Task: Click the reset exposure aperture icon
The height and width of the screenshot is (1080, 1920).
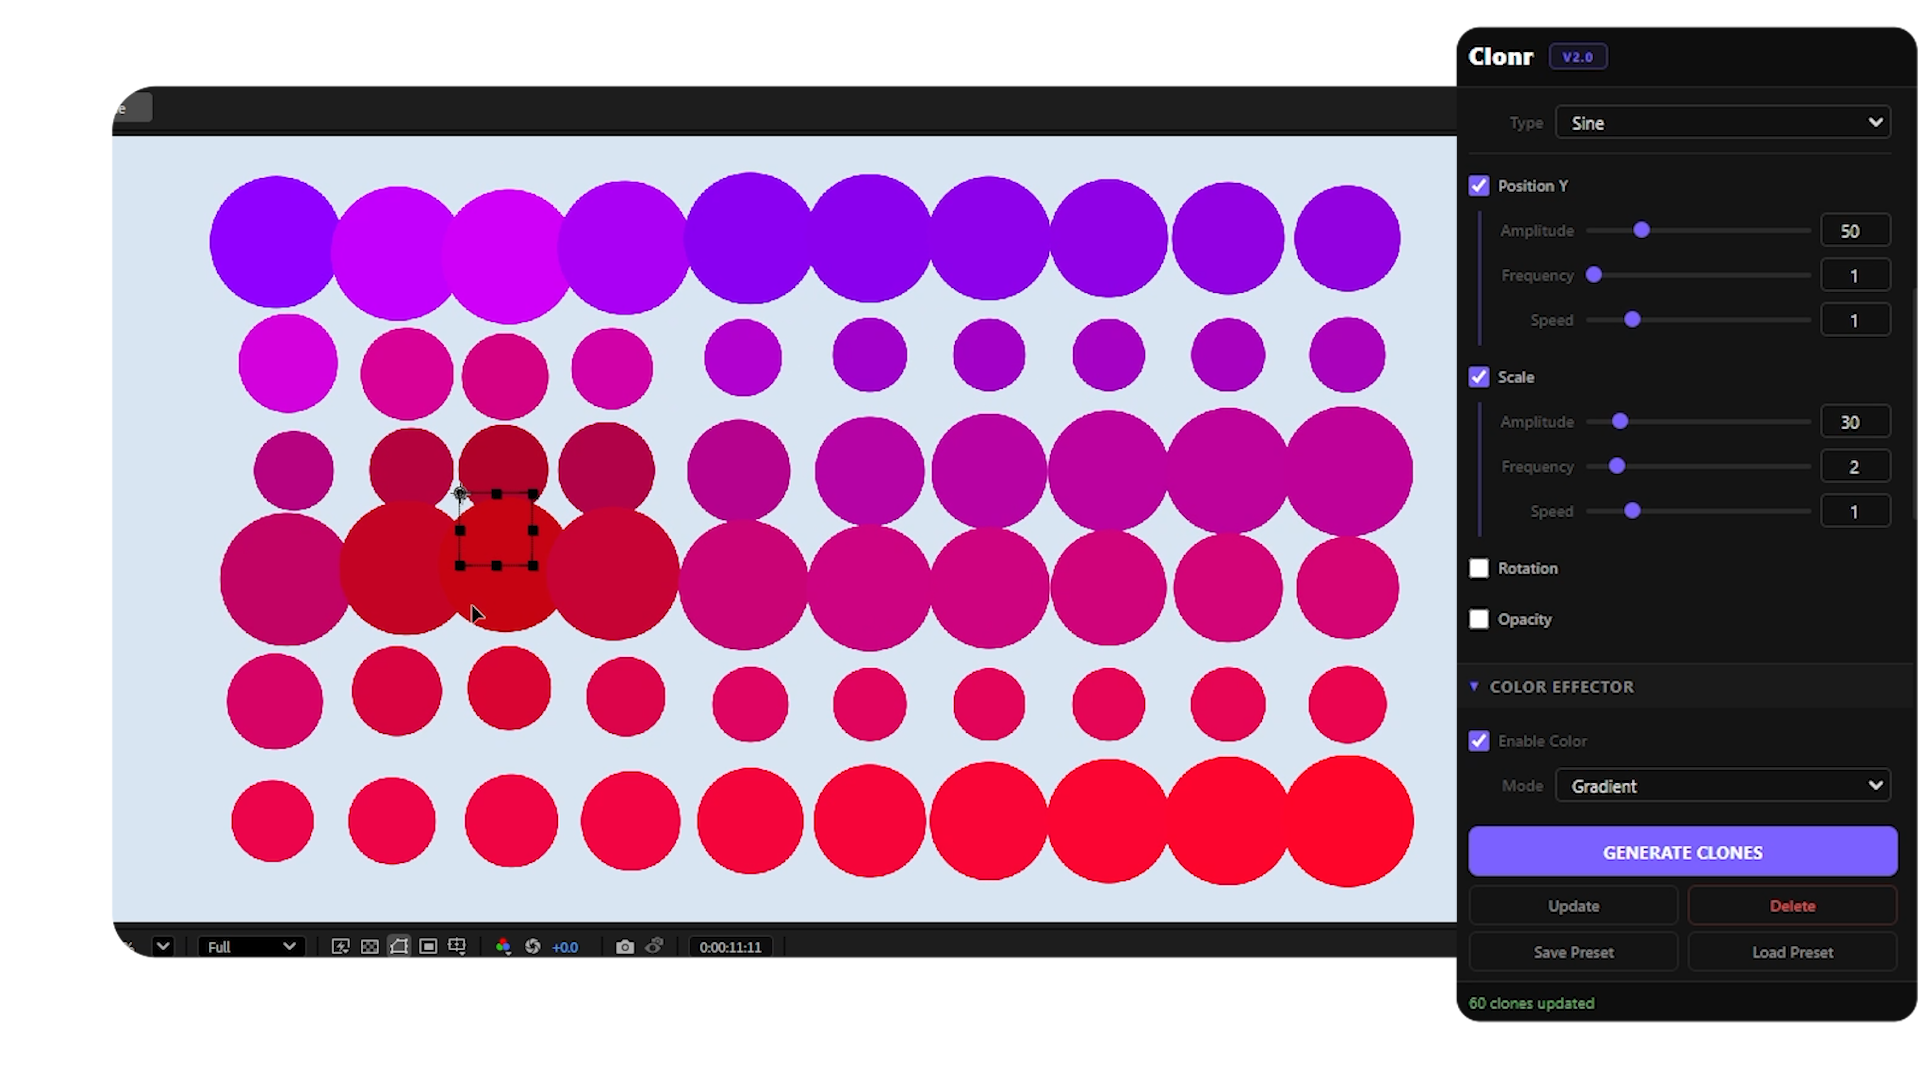Action: (x=533, y=946)
